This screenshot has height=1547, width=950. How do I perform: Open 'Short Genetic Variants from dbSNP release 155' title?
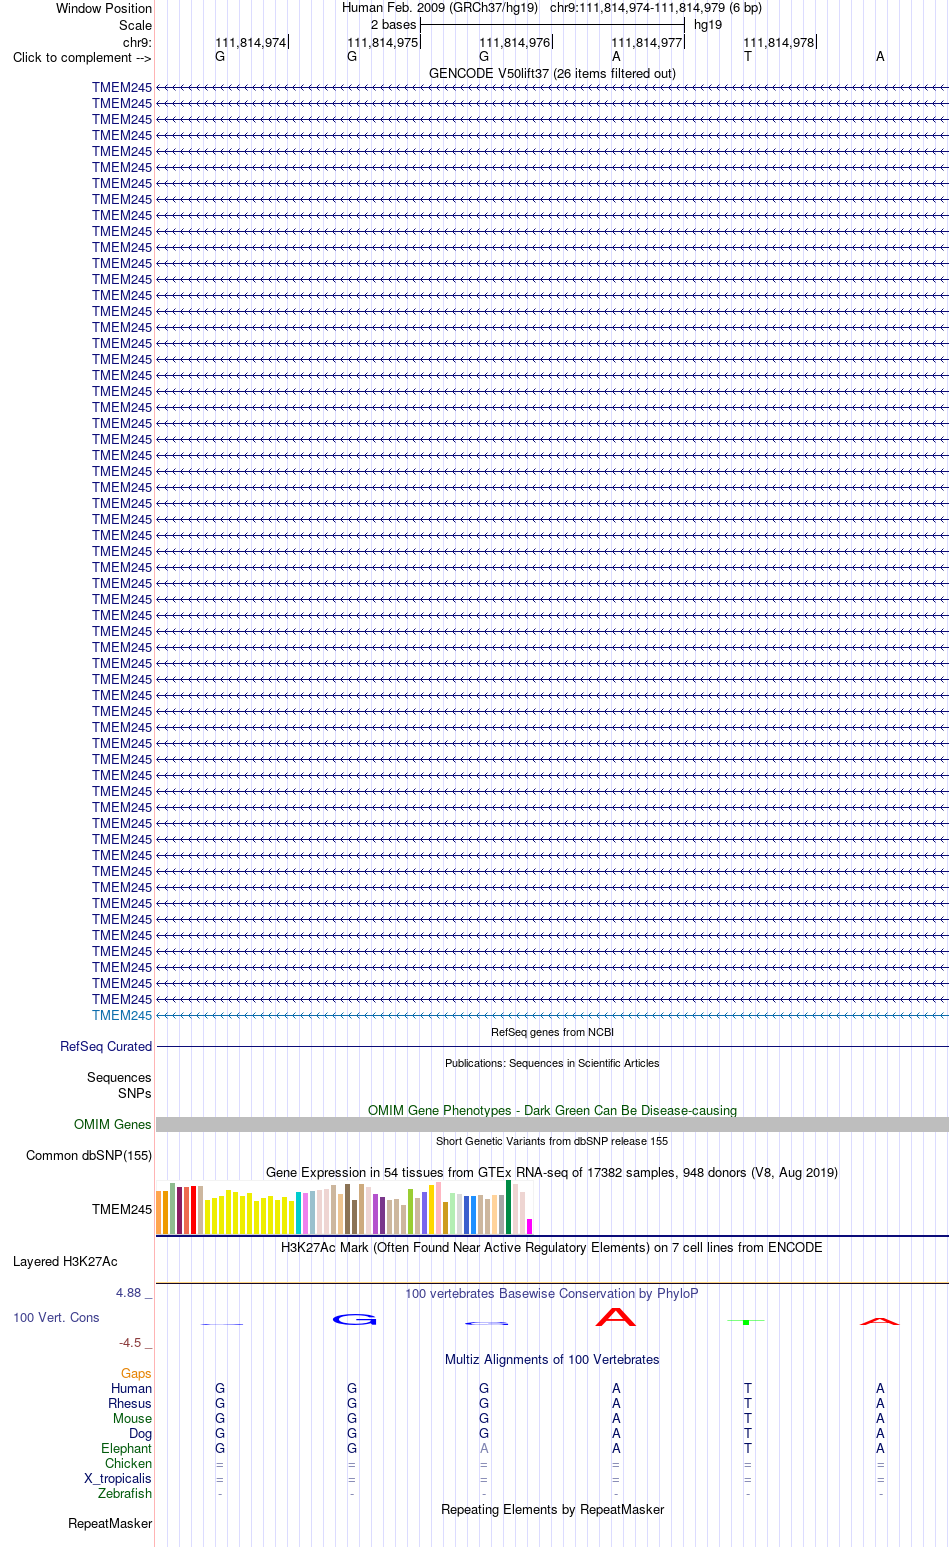point(552,1141)
